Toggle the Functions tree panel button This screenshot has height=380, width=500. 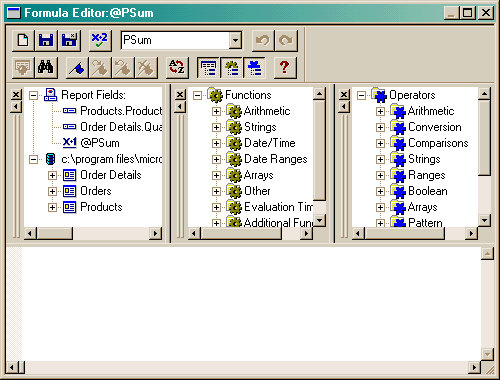(x=231, y=68)
